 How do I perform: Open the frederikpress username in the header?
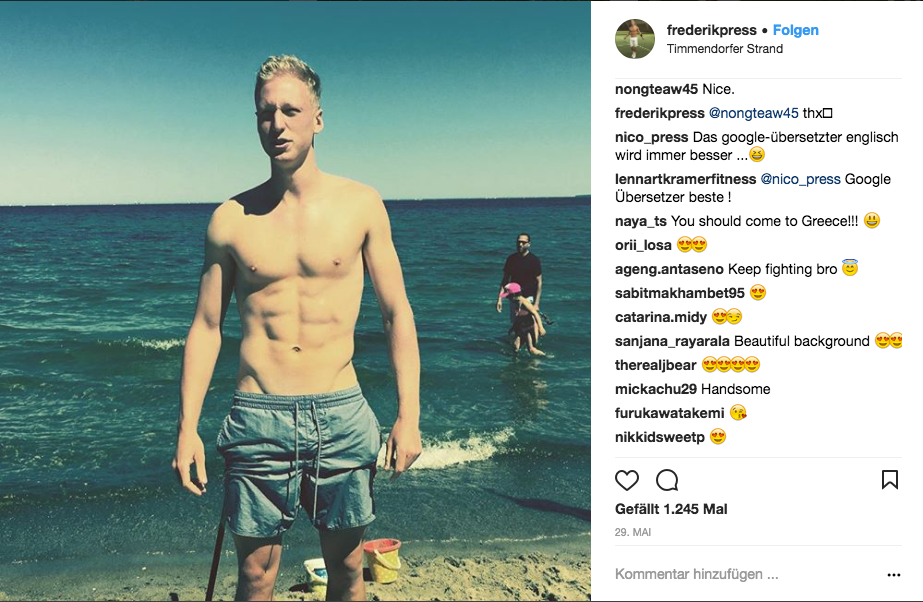712,30
